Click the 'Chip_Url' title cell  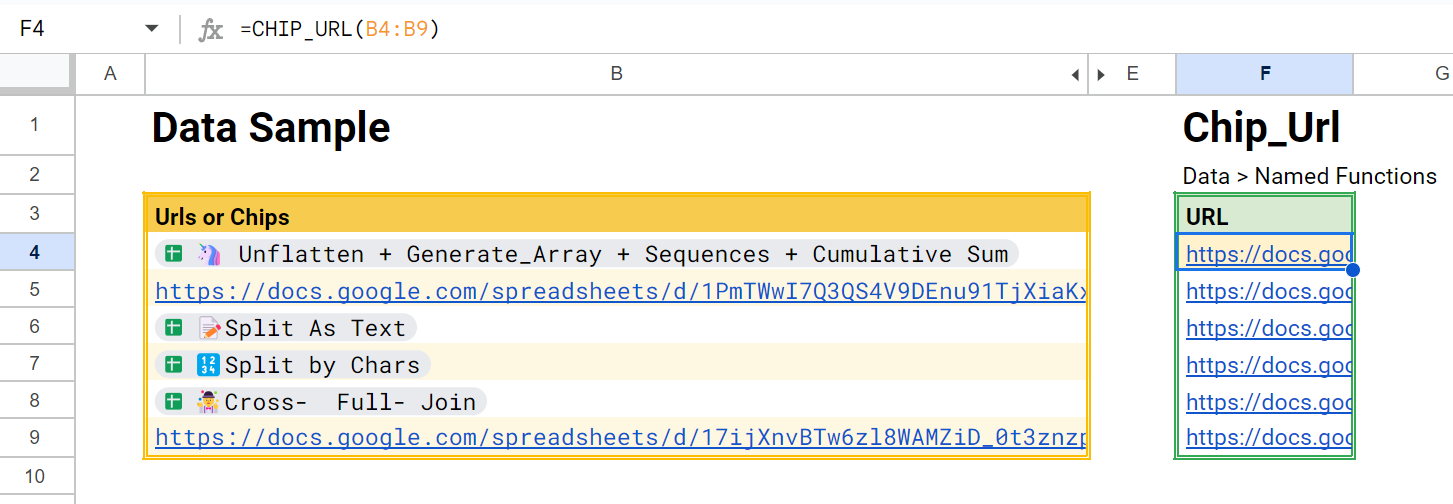pos(1261,128)
